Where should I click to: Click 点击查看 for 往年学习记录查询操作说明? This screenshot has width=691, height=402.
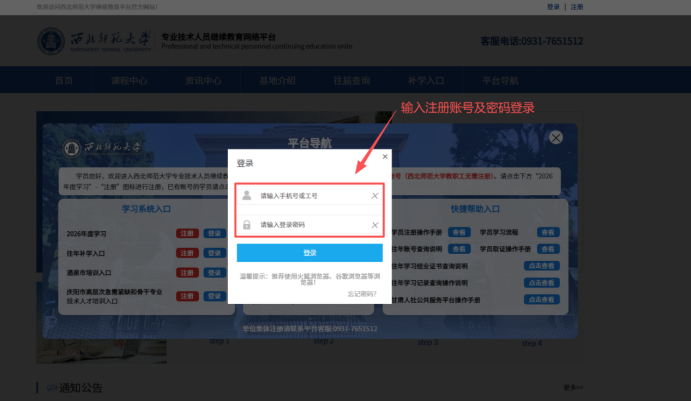point(542,283)
